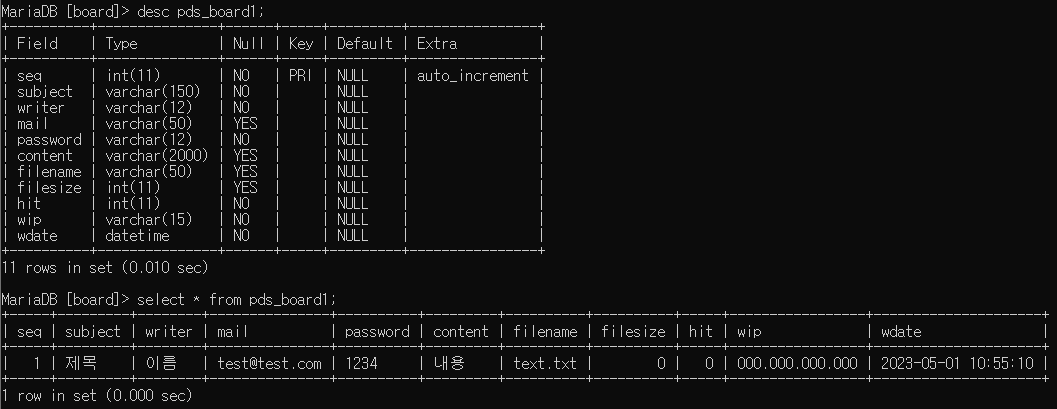
Task: Select the 'Field' column header
Action: [37, 44]
